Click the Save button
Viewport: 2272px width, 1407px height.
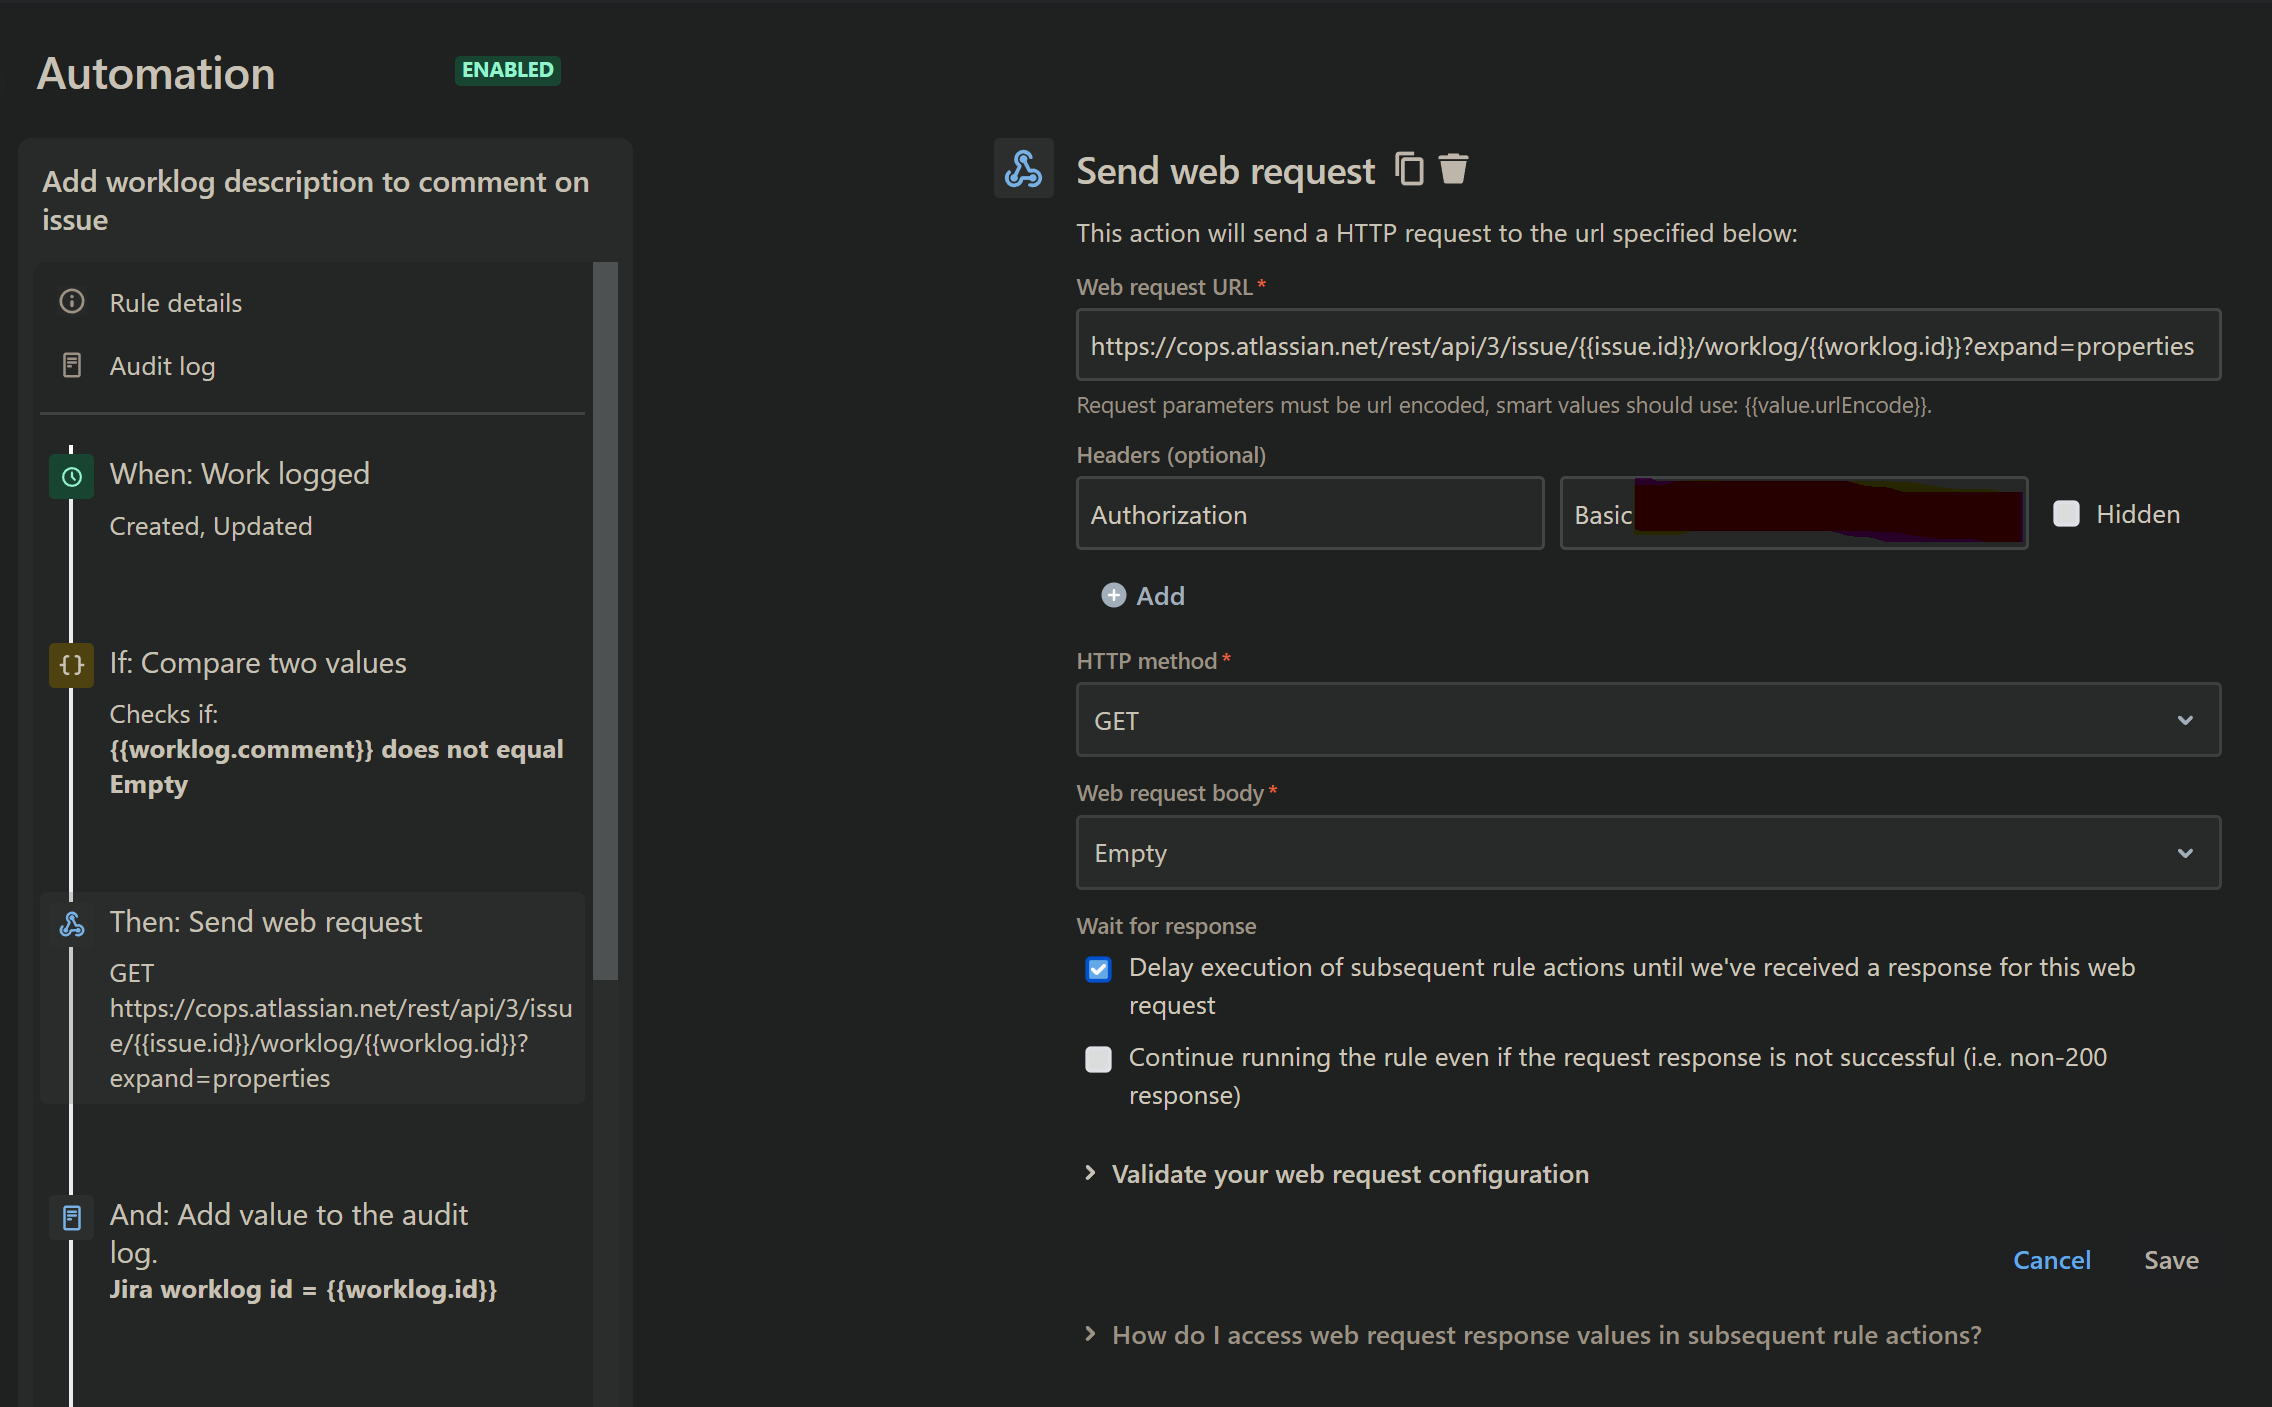[x=2170, y=1260]
